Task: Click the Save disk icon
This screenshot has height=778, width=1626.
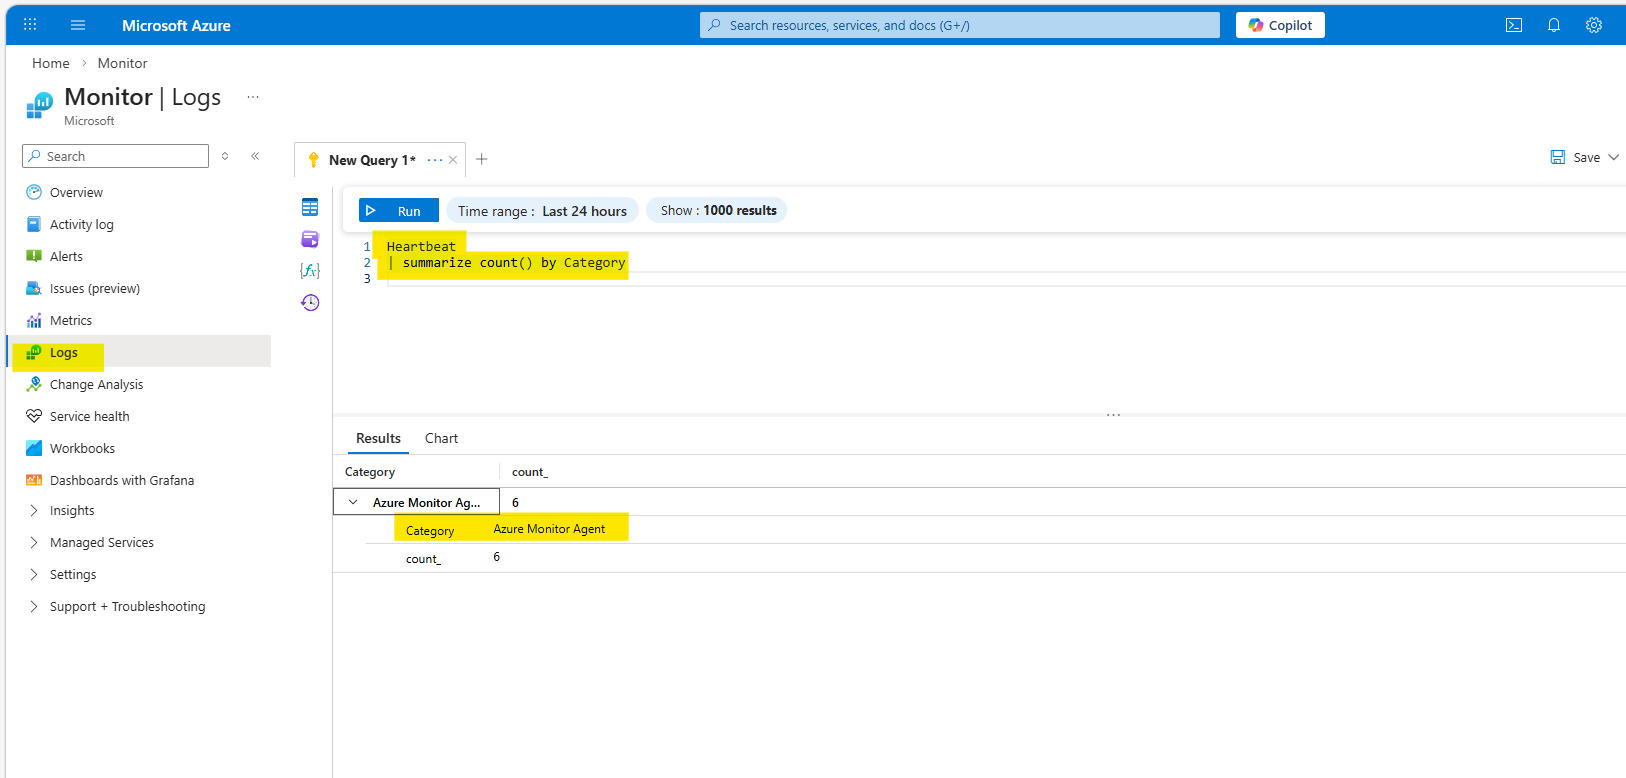Action: click(1558, 157)
